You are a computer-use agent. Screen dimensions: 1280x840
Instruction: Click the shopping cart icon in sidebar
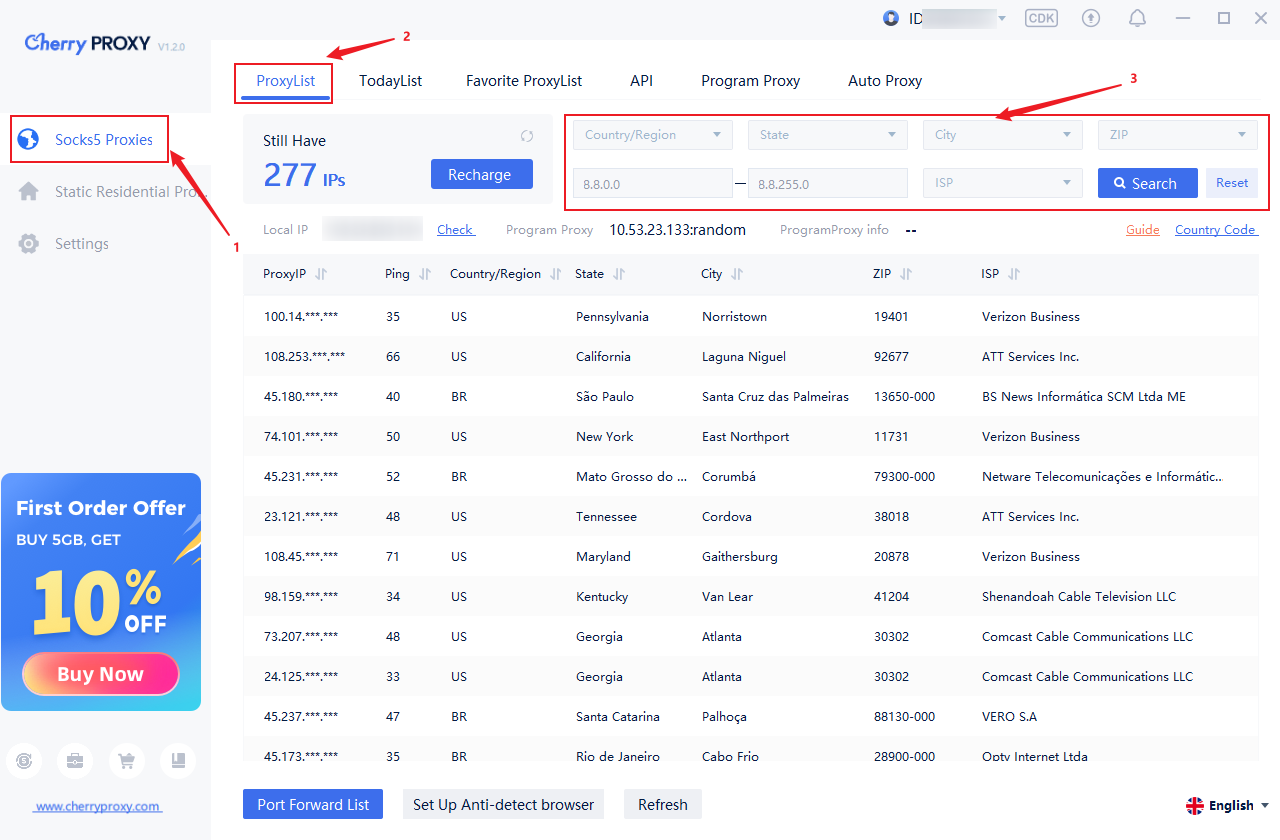(126, 761)
